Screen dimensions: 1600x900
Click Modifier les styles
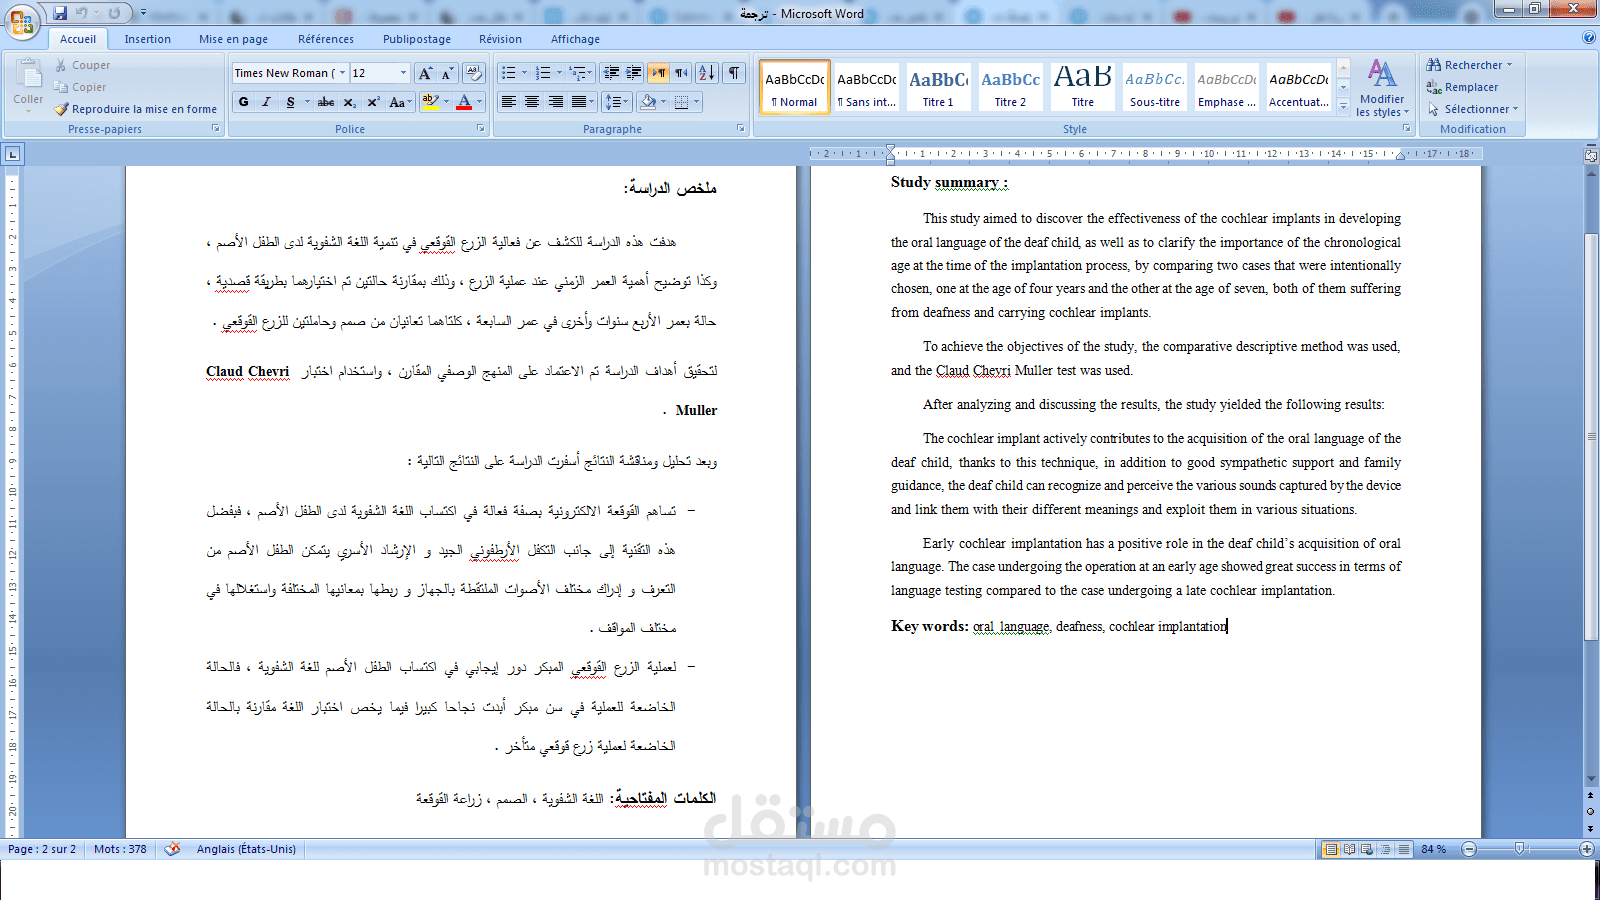[1382, 88]
